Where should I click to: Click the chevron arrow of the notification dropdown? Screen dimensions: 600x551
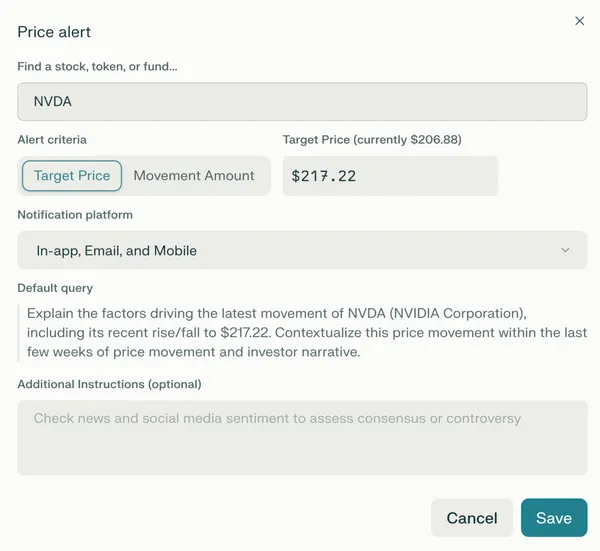565,250
